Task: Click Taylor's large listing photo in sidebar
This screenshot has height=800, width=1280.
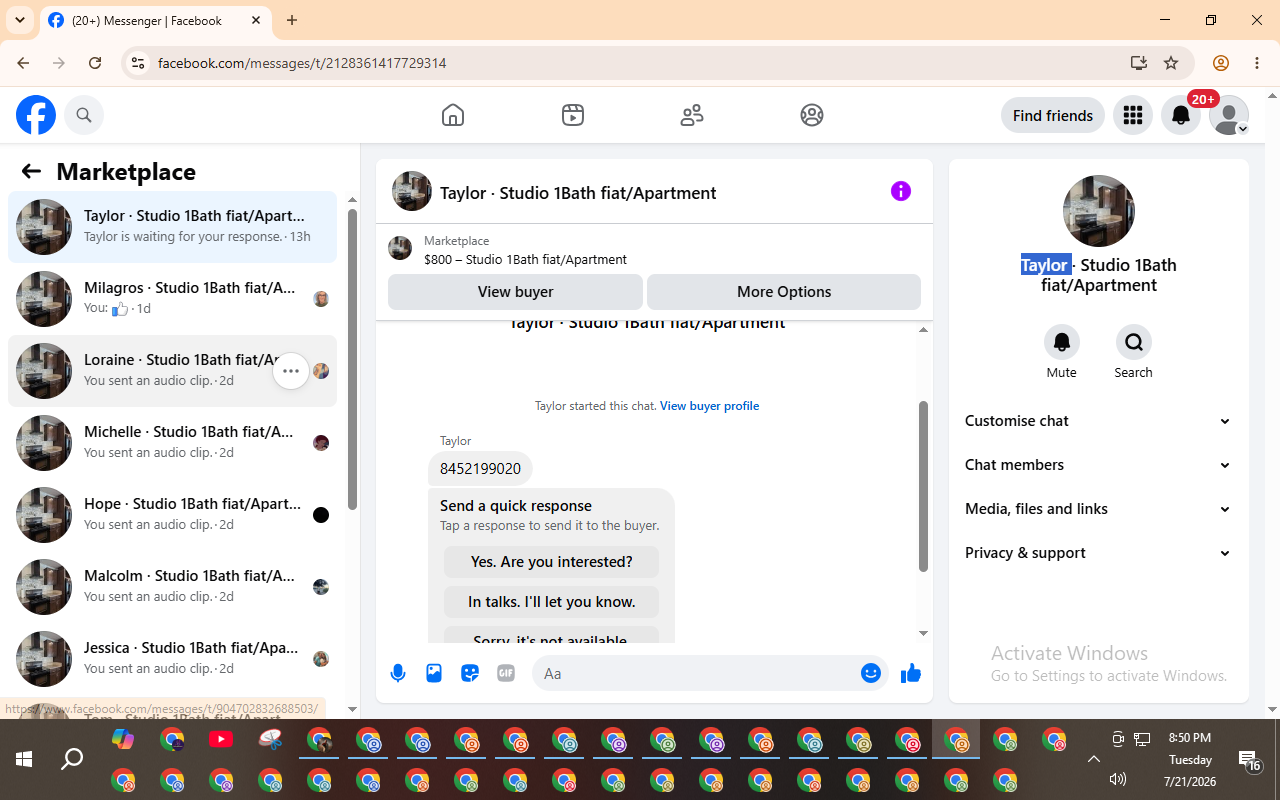Action: click(1099, 211)
